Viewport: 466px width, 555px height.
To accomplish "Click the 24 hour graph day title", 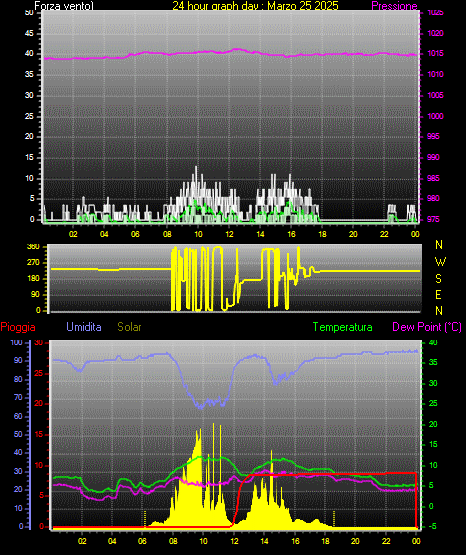I will pyautogui.click(x=255, y=6).
